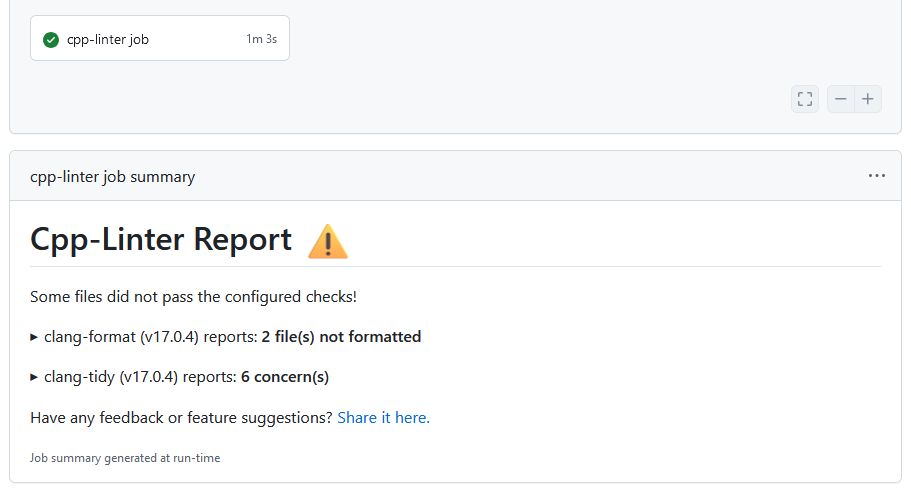Click the '2 file(s) not formatted' text
Screen dimensions: 911x491
341,337
